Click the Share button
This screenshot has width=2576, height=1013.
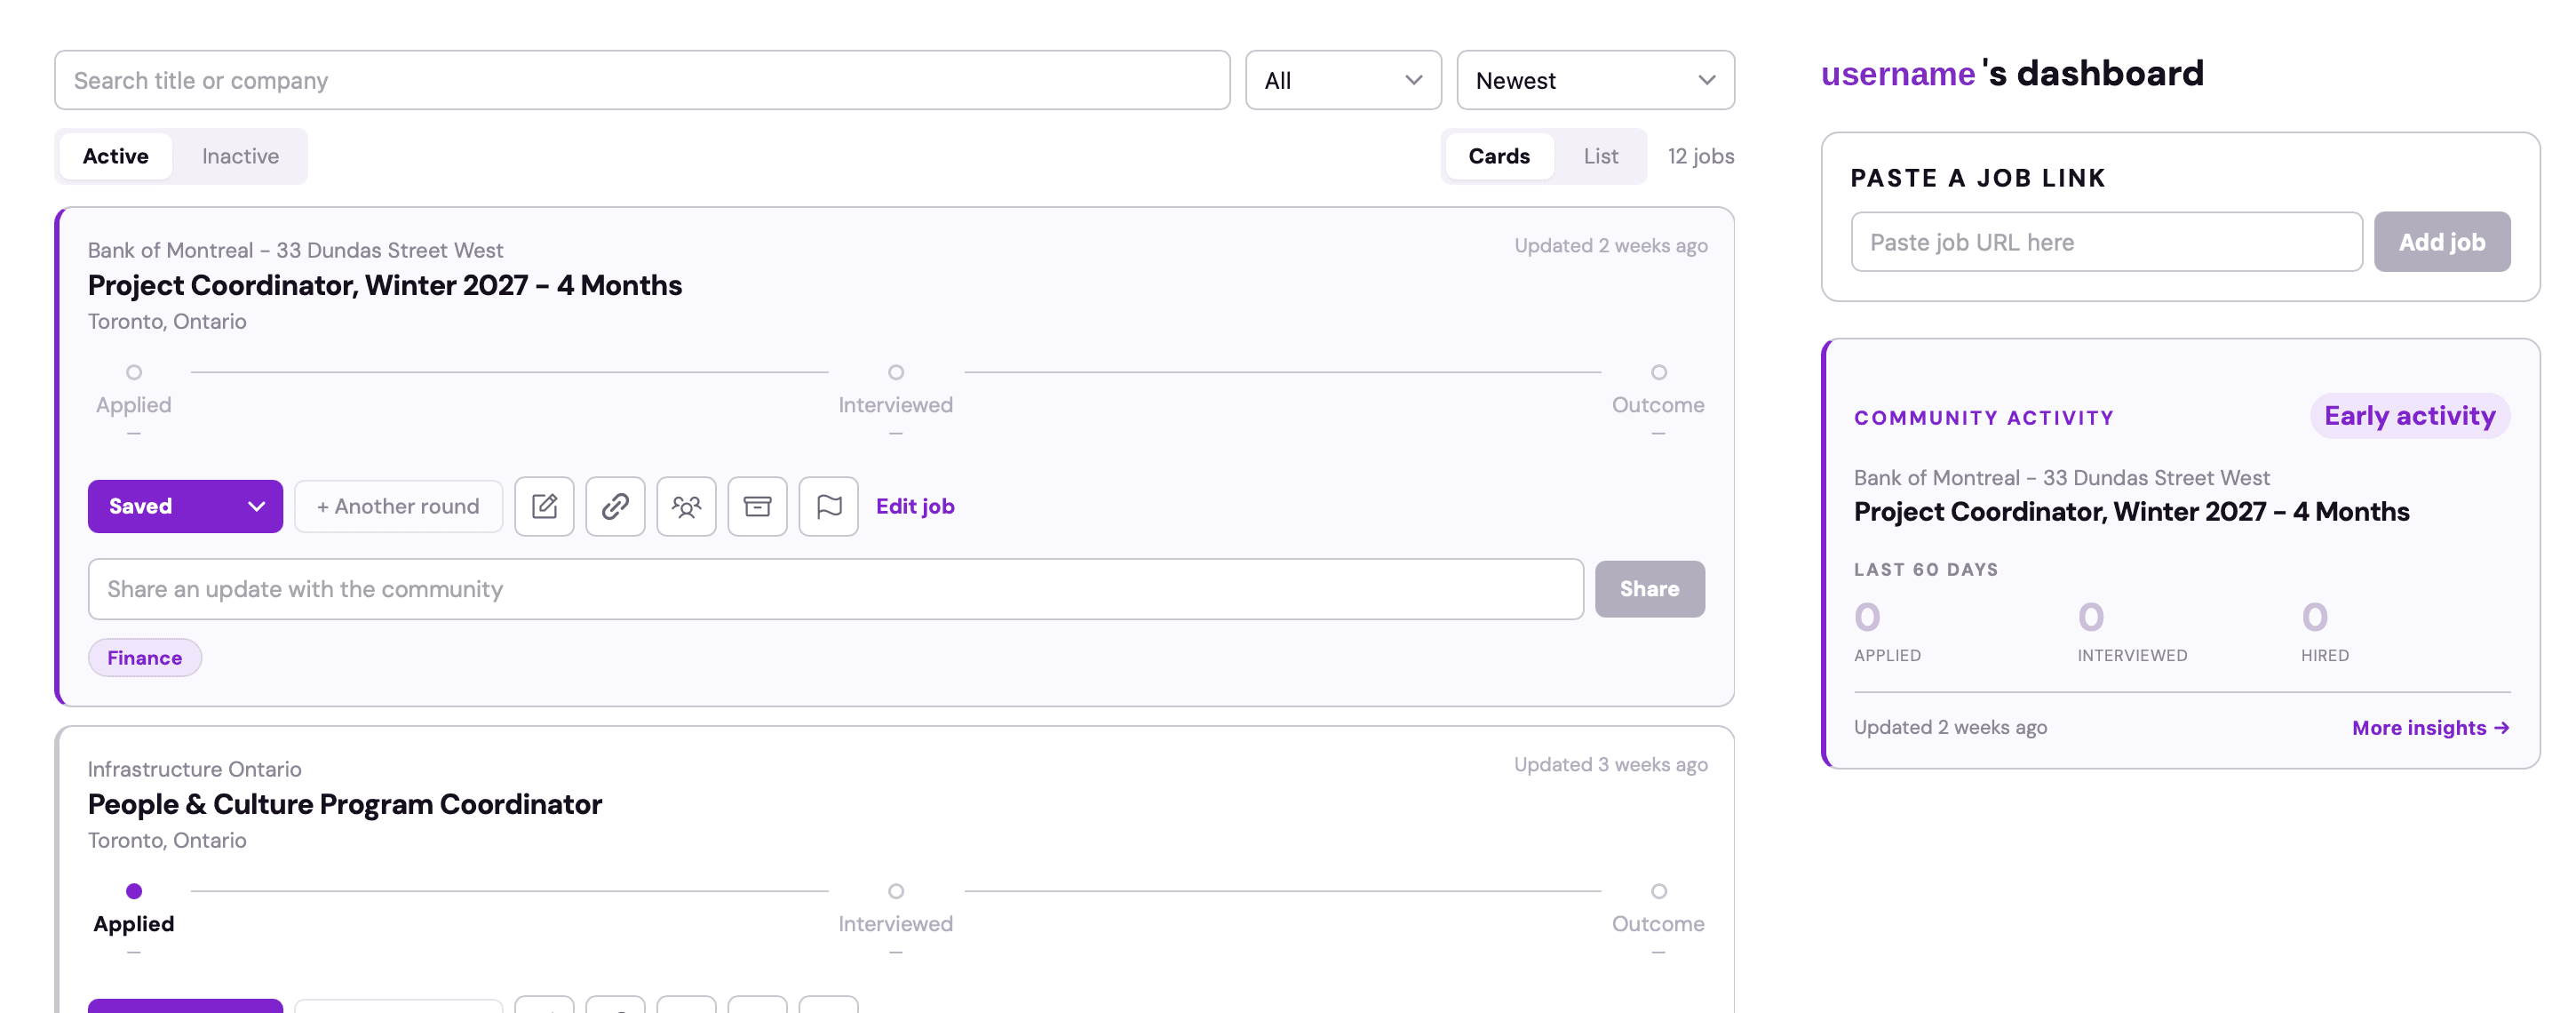(x=1649, y=589)
